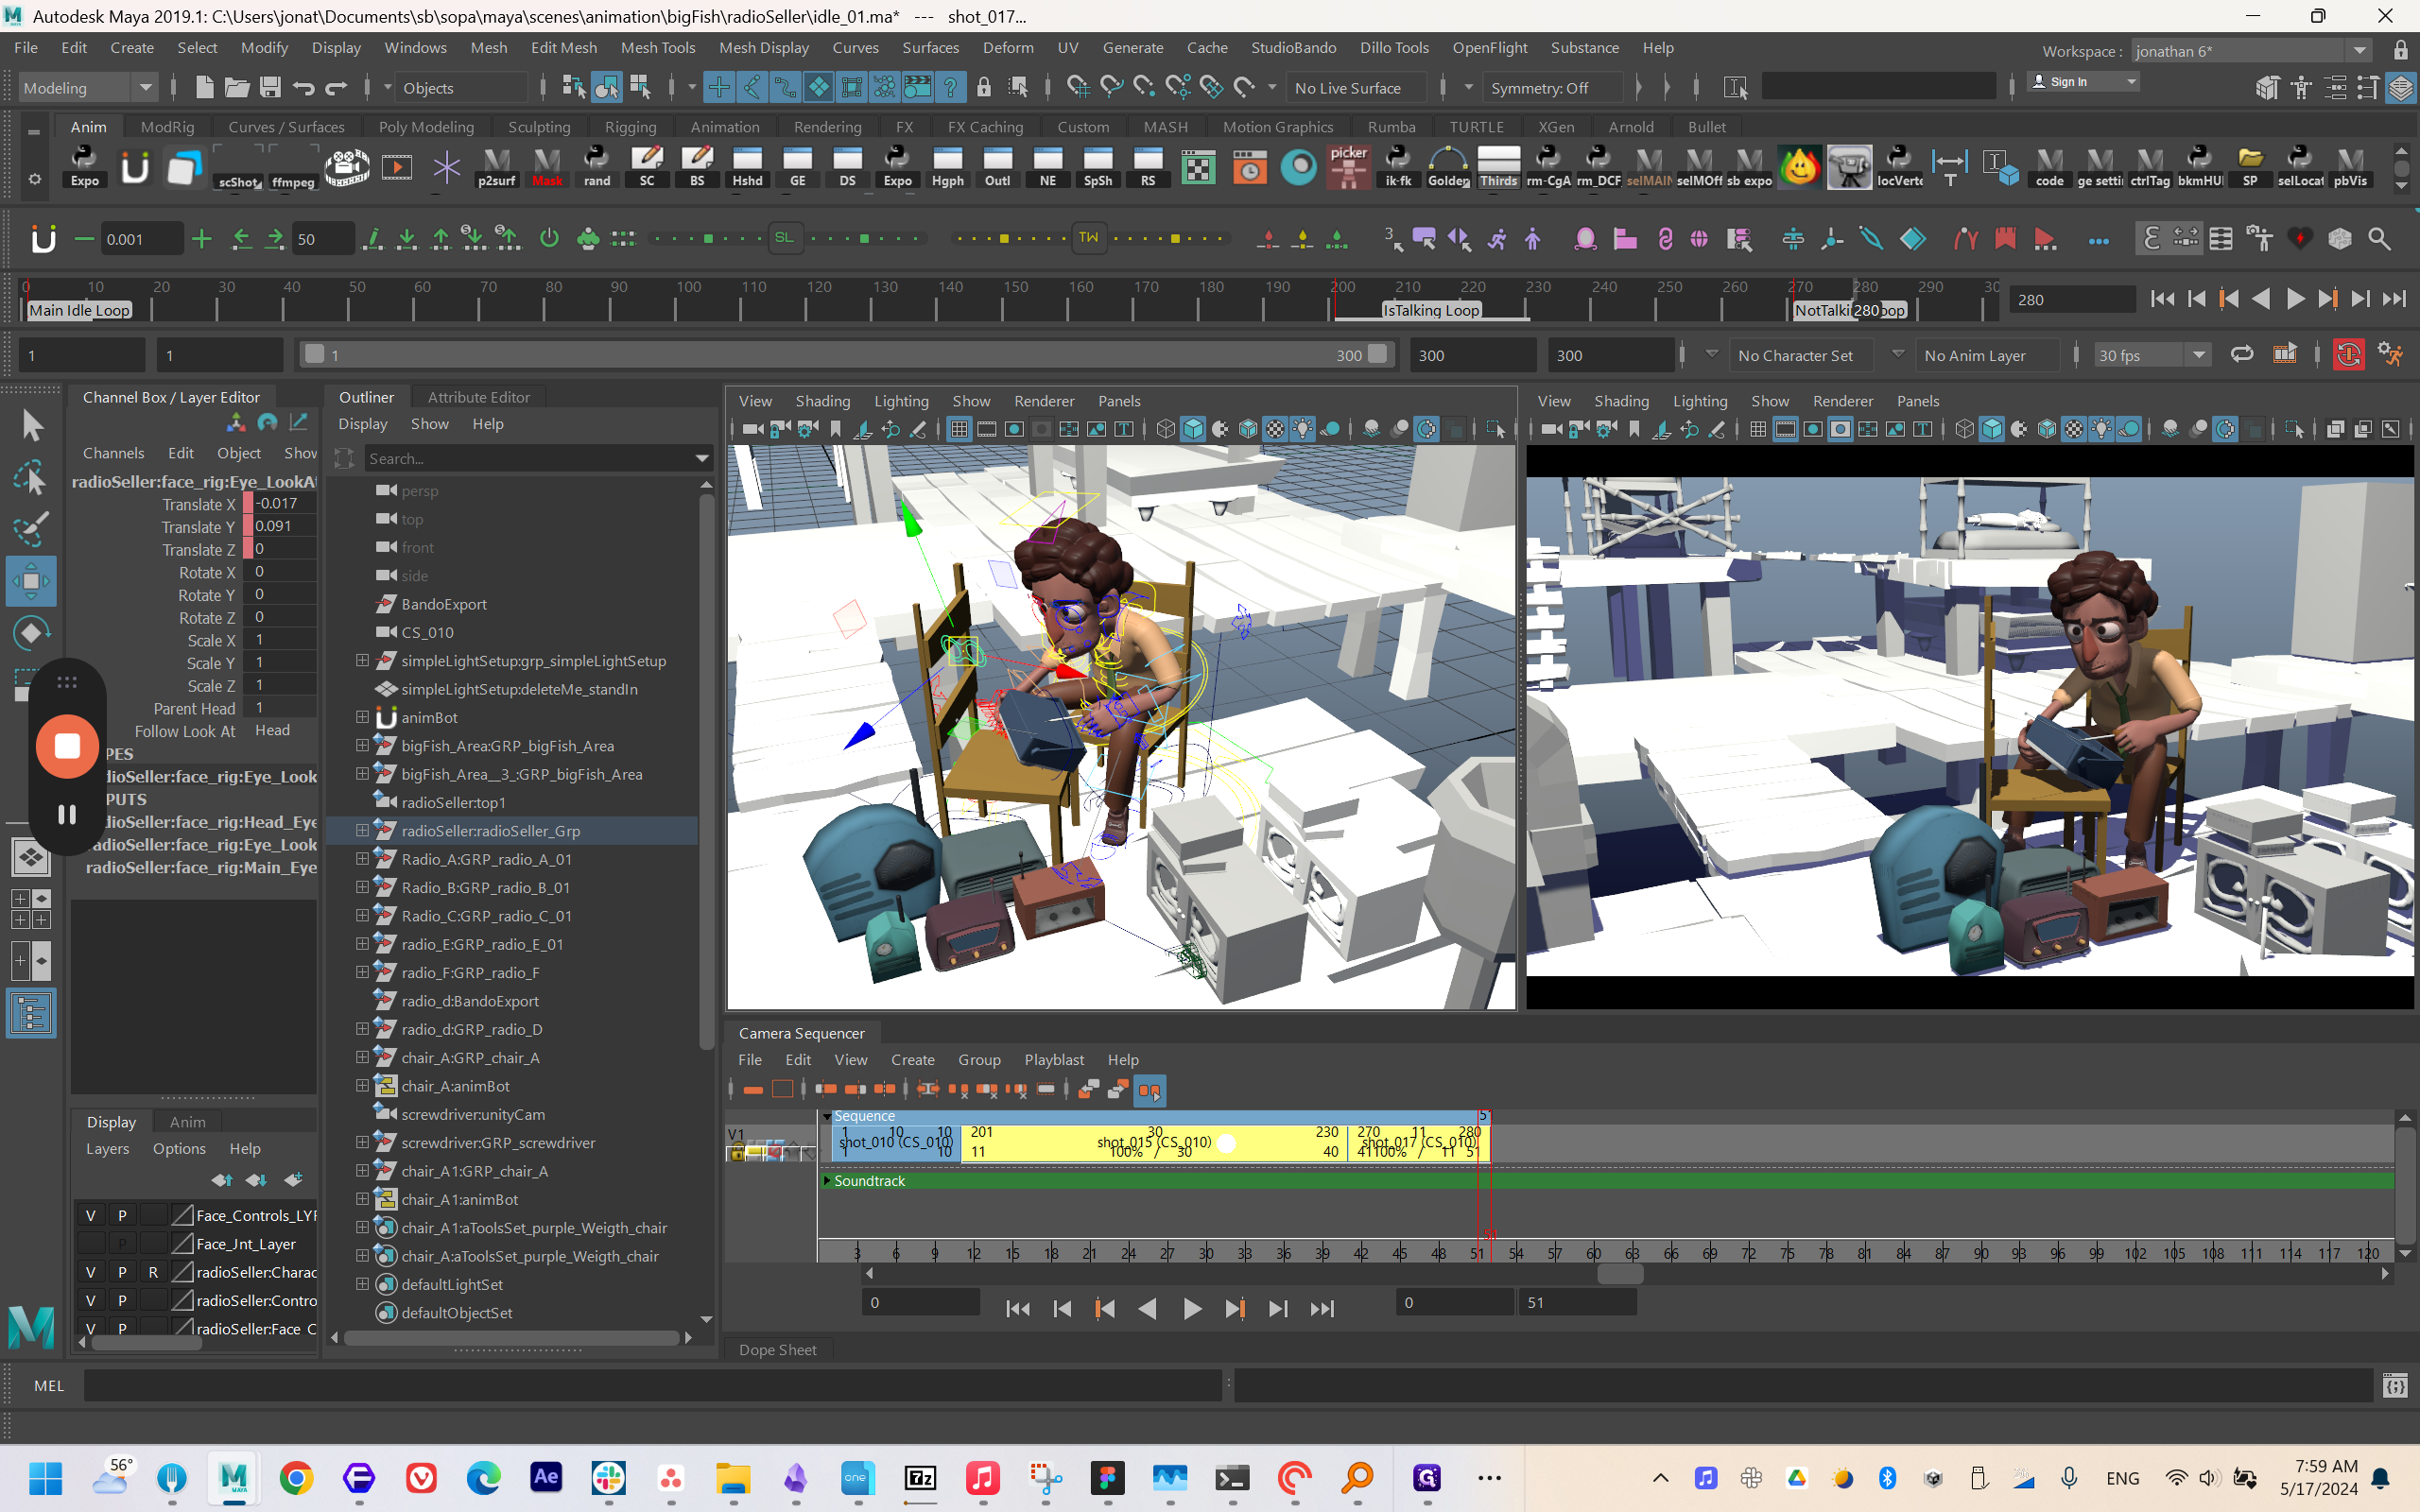Click the red stop recording button
Image resolution: width=2420 pixels, height=1512 pixels.
(67, 746)
